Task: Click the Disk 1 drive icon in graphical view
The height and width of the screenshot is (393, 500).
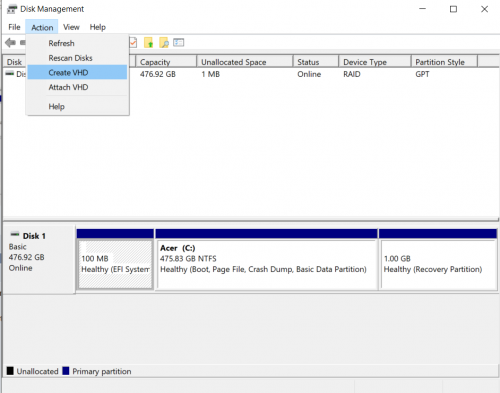Action: [15, 235]
